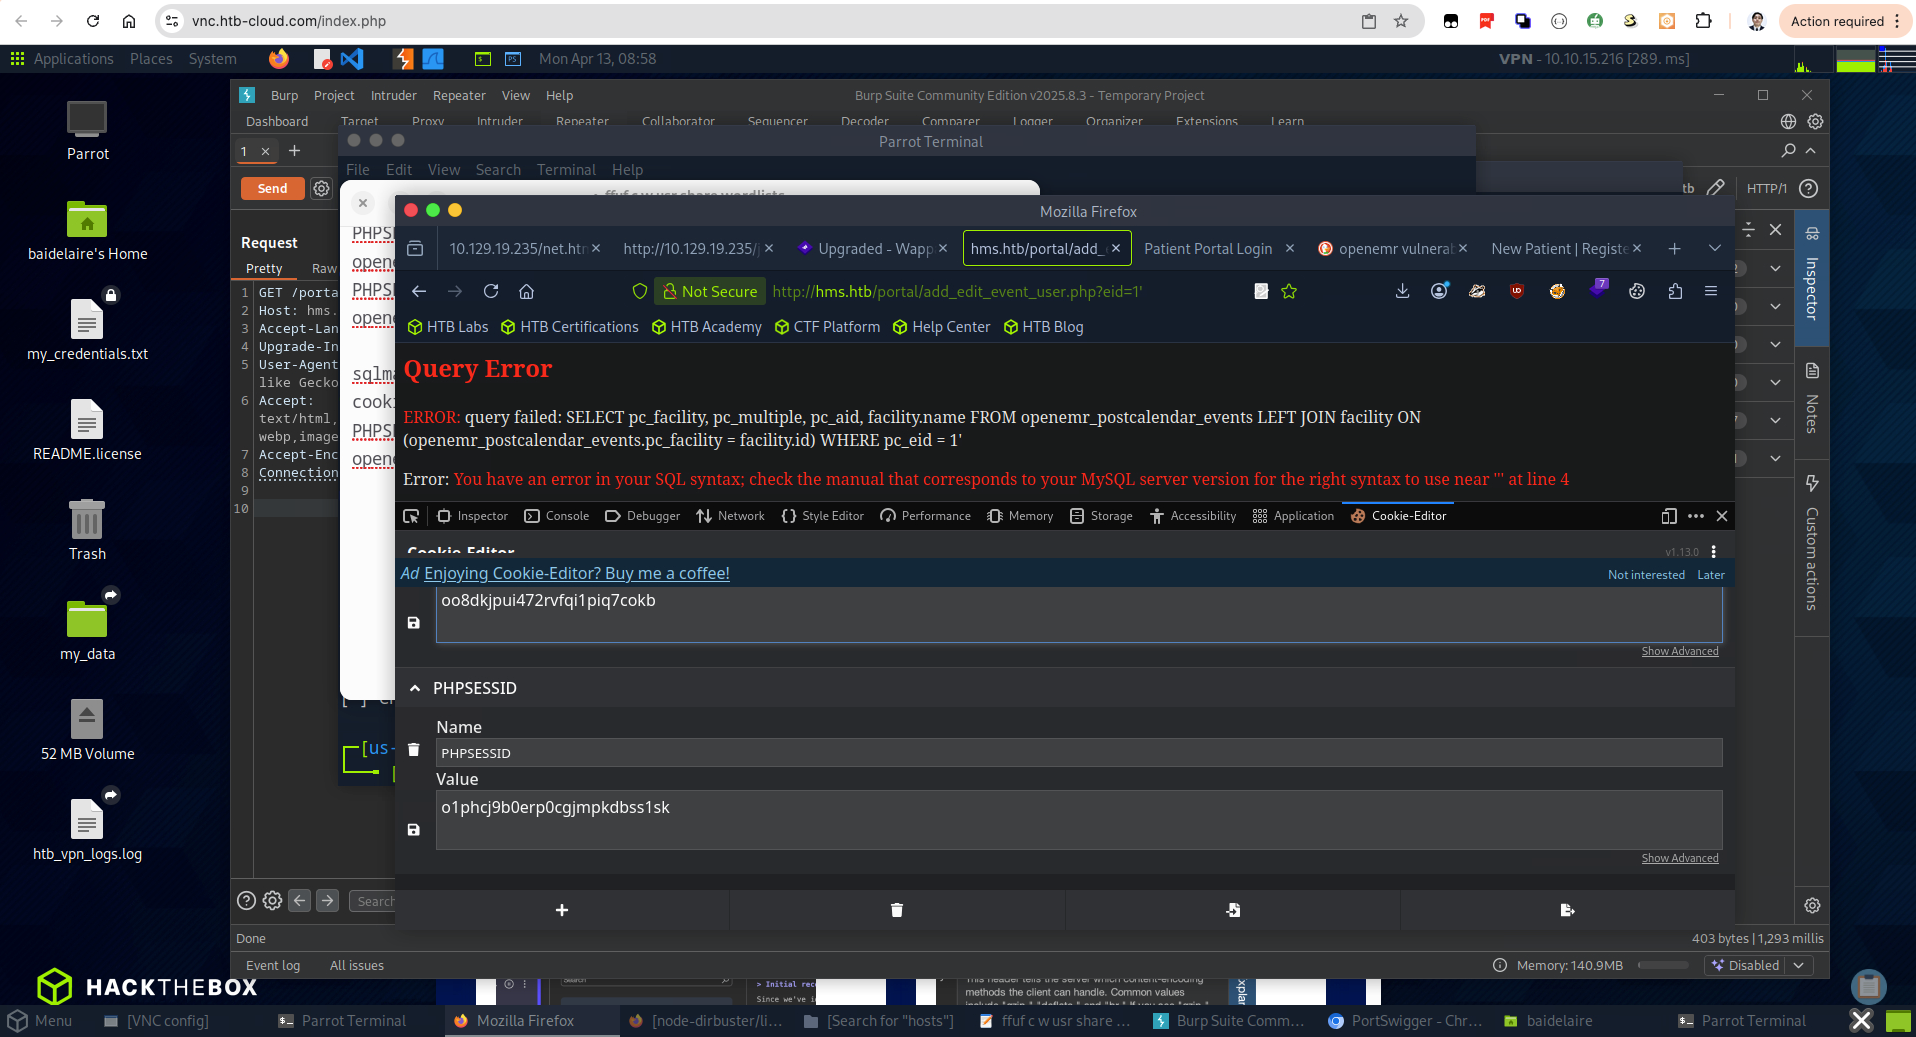Screen dimensions: 1916x1037
Task: Open a new Firefox tab
Action: click(1675, 249)
